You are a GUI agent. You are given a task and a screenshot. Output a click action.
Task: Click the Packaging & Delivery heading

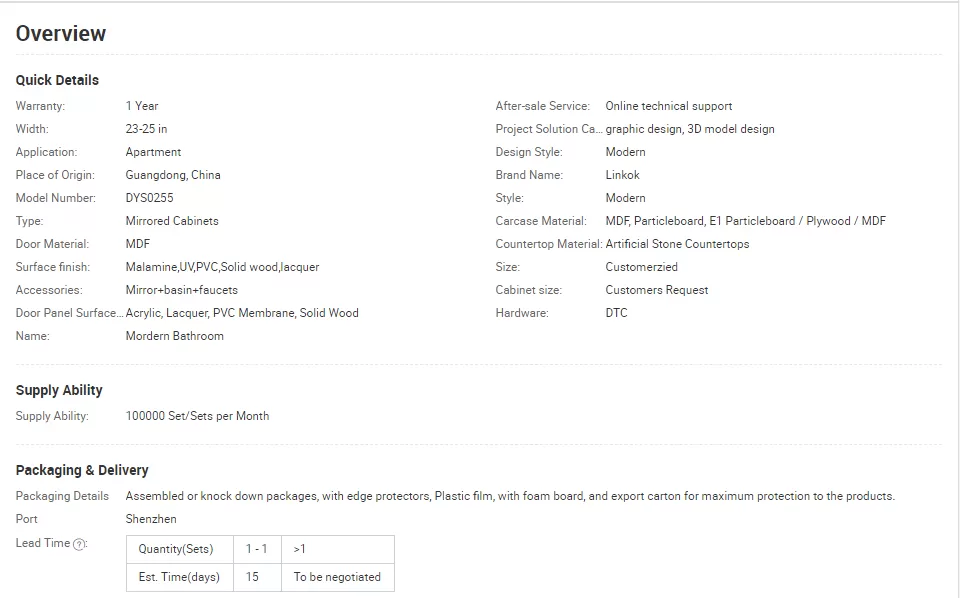[82, 470]
